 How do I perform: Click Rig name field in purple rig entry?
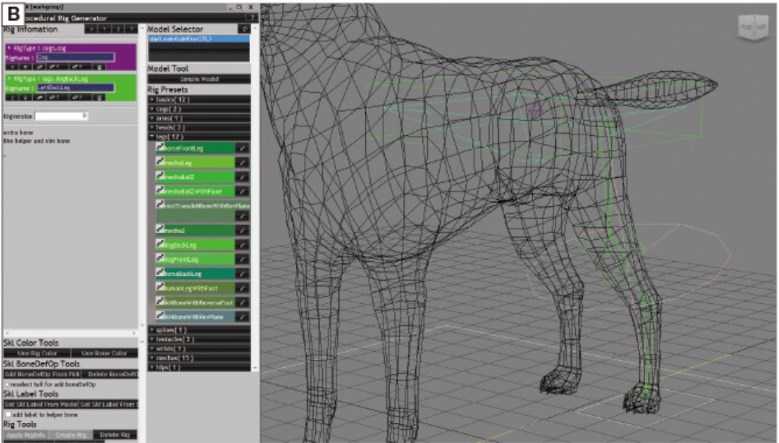[75, 58]
